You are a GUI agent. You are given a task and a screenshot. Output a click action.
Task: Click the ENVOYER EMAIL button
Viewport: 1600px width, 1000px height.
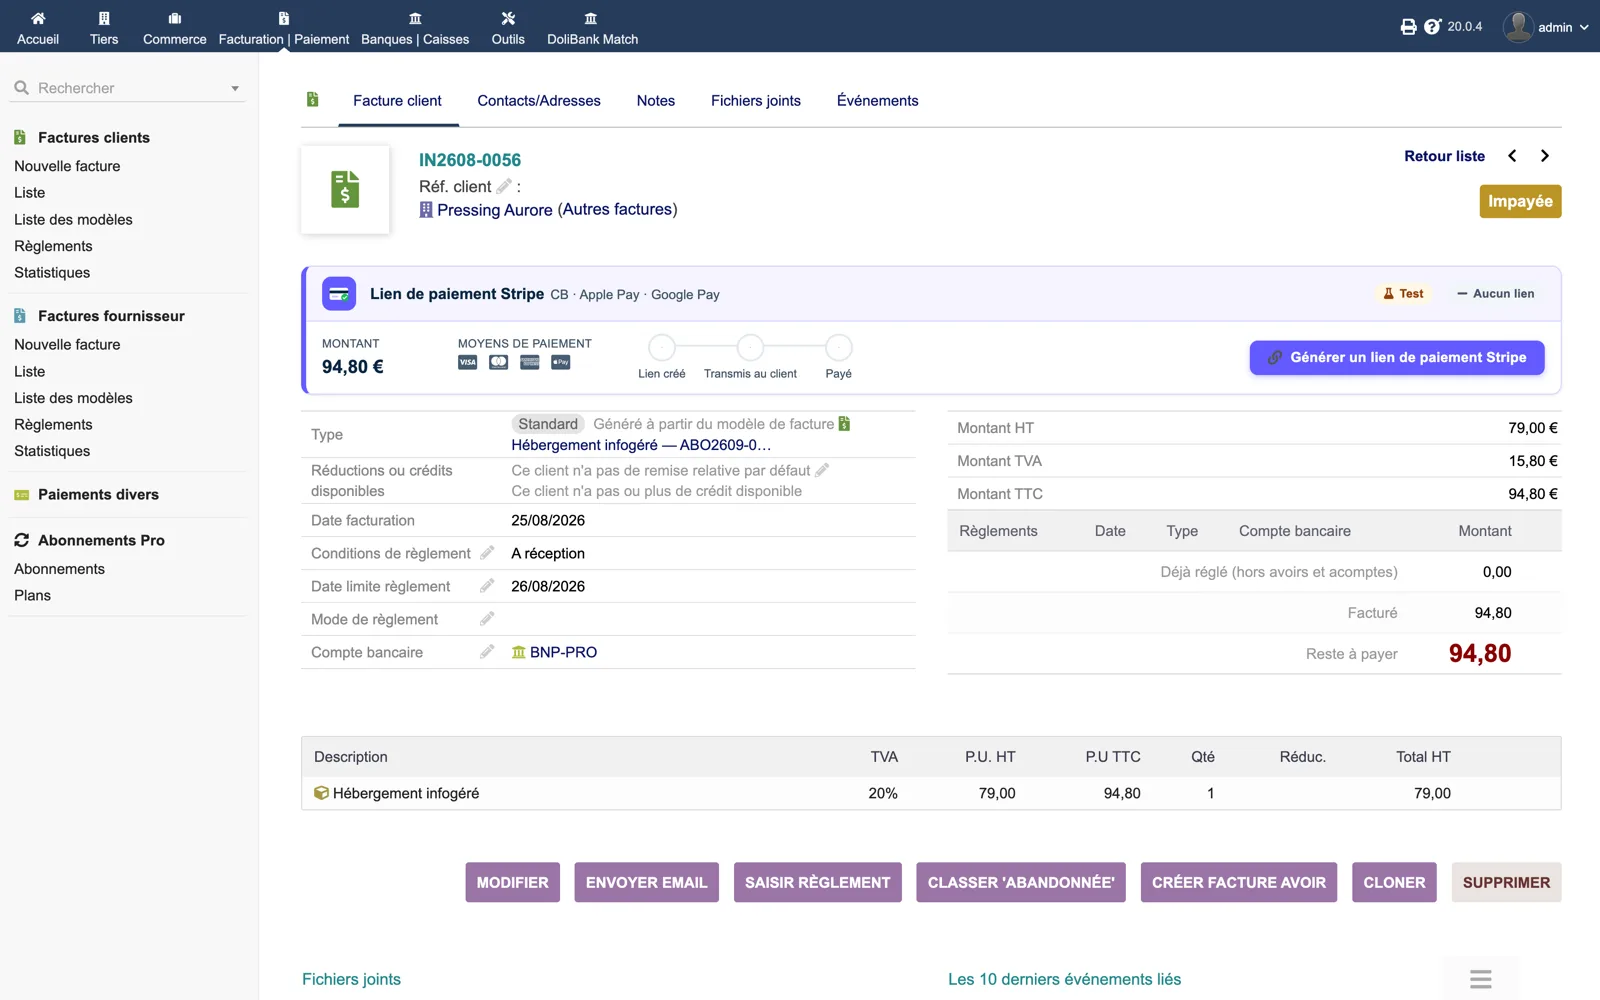click(647, 882)
